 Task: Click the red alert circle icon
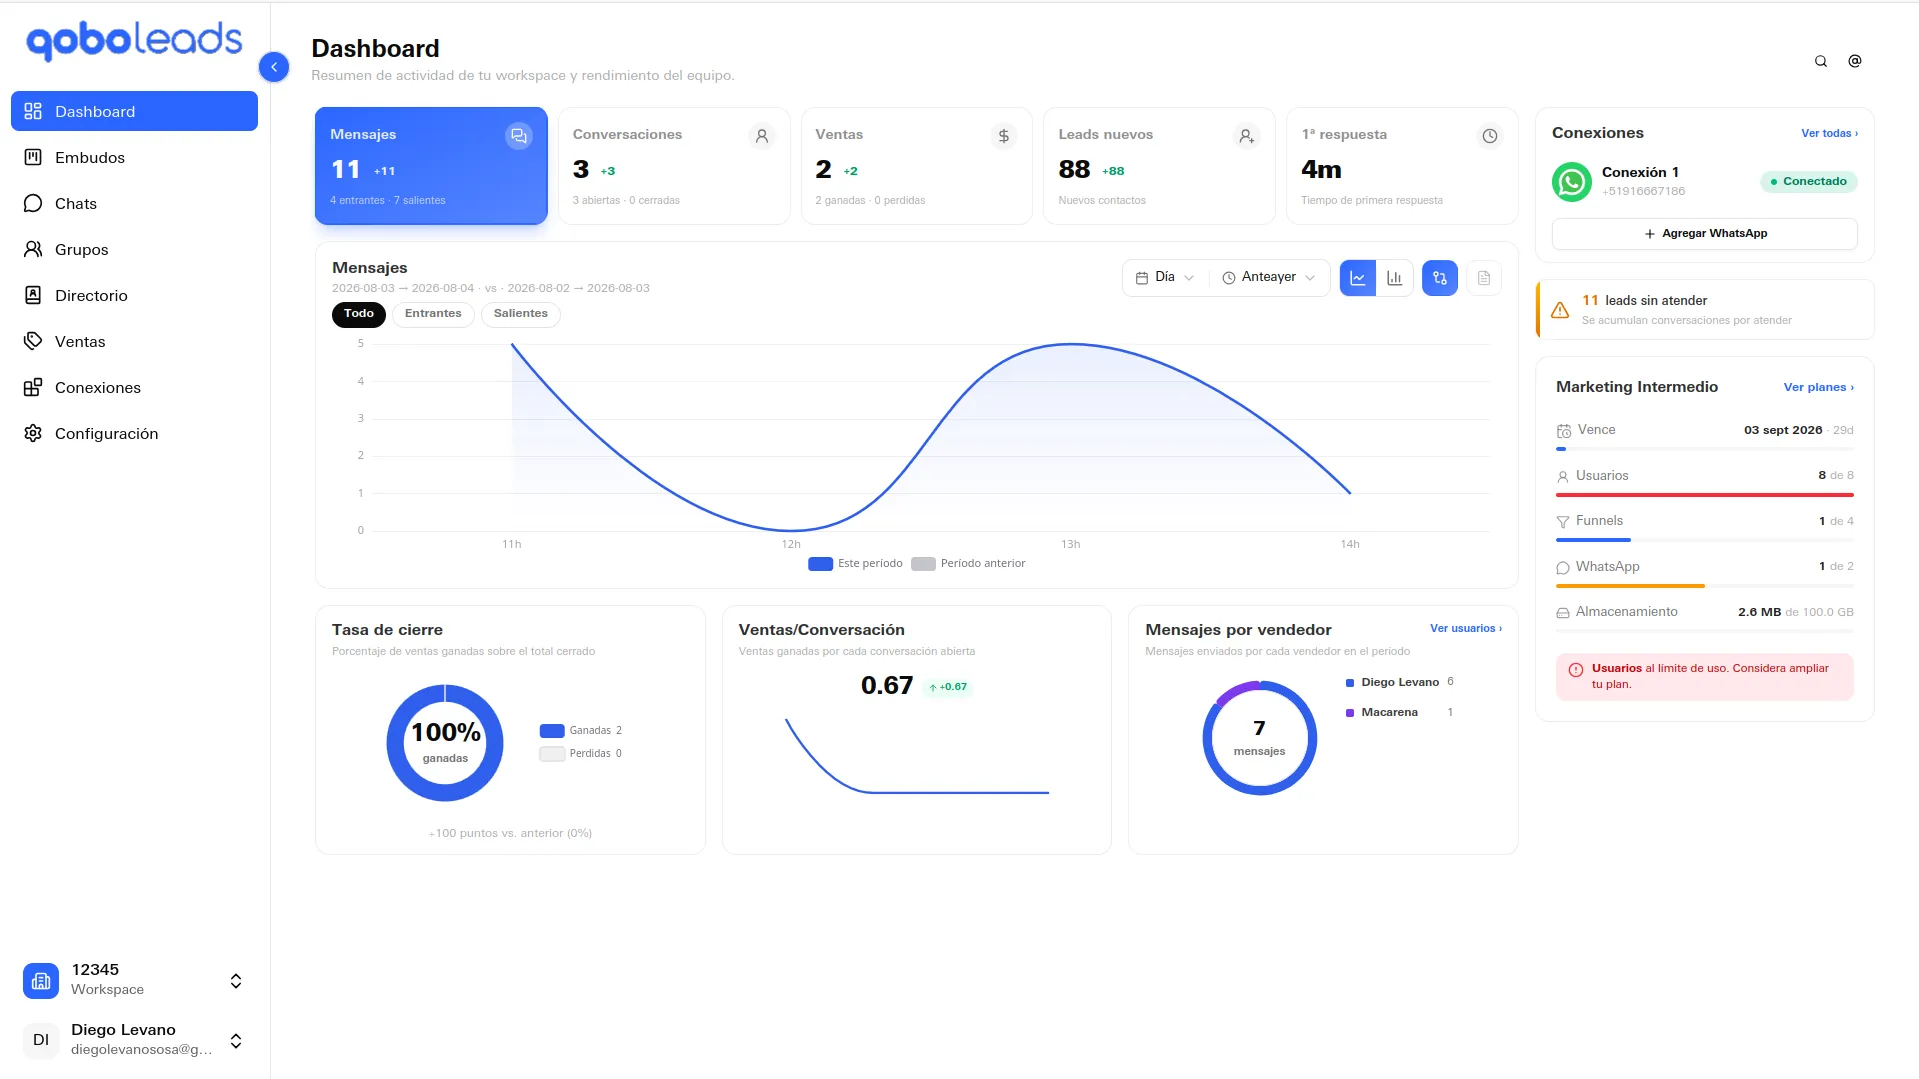click(x=1576, y=670)
